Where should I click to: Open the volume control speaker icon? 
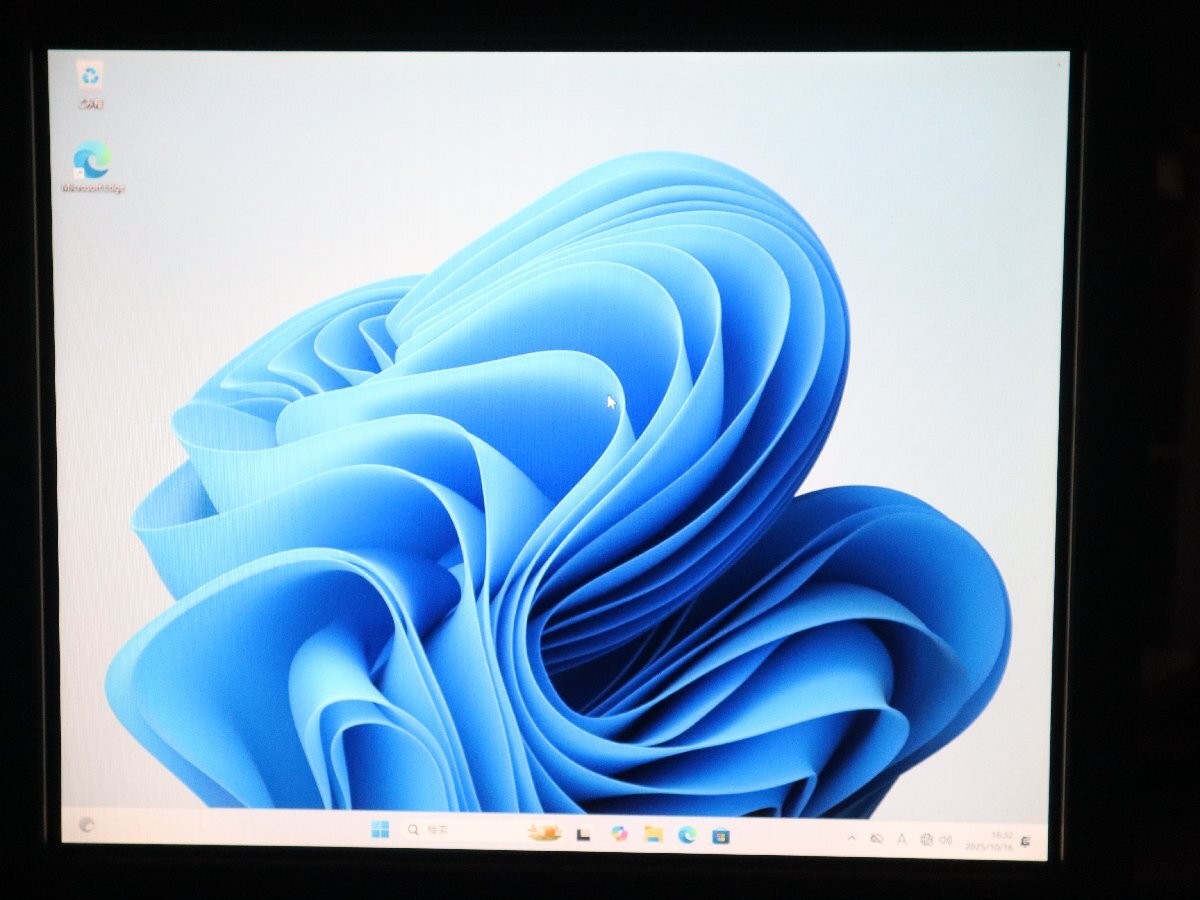tap(946, 840)
